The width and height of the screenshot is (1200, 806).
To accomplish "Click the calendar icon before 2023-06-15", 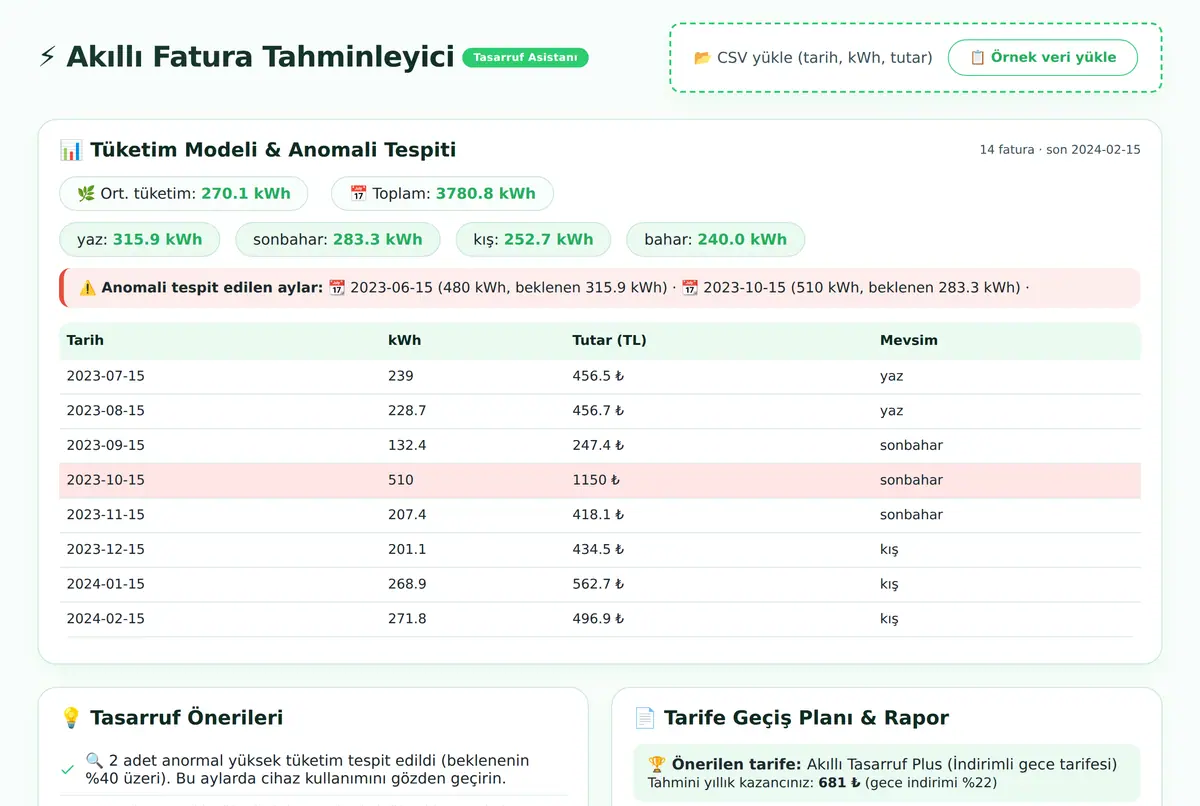I will pos(337,288).
